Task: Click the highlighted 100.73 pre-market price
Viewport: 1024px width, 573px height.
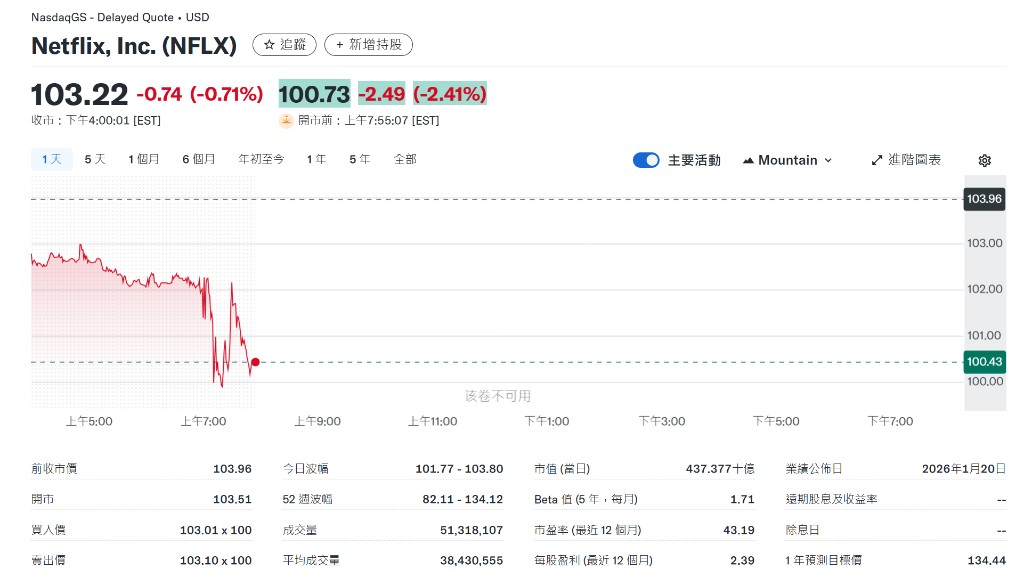Action: (314, 94)
